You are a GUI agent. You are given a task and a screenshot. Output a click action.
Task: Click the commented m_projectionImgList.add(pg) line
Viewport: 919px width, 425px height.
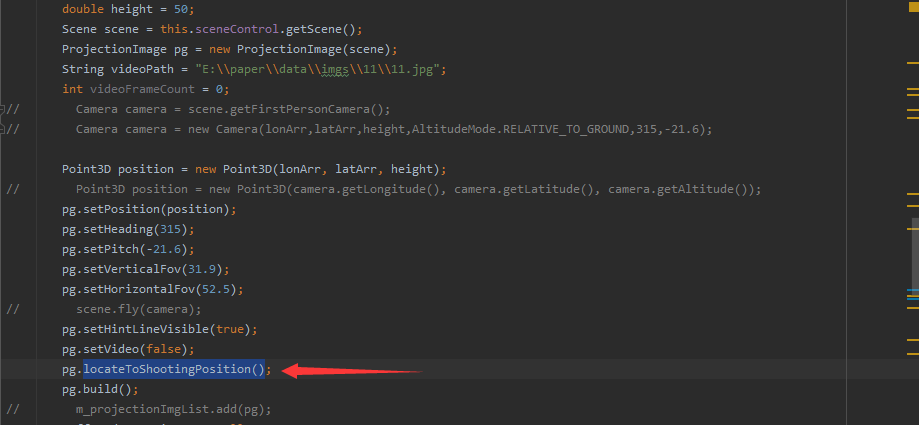click(173, 408)
